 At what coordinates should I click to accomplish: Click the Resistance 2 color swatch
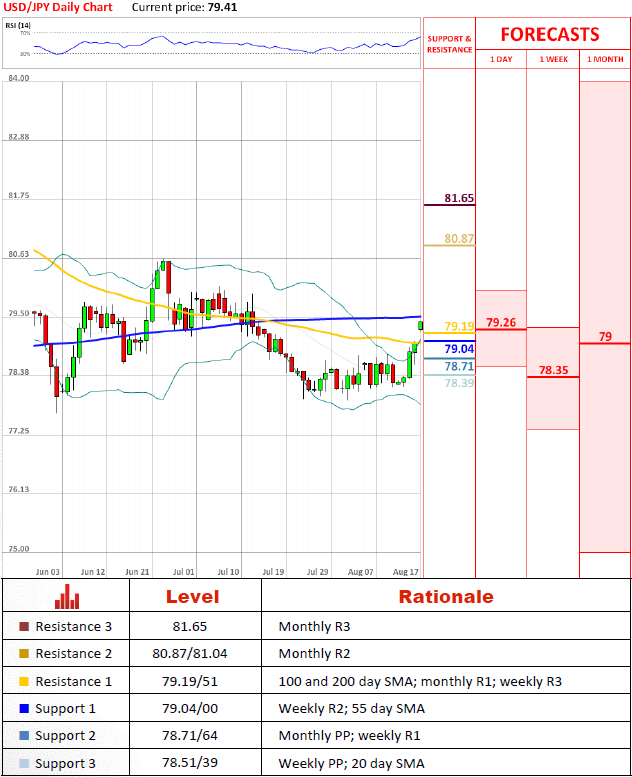(x=24, y=654)
